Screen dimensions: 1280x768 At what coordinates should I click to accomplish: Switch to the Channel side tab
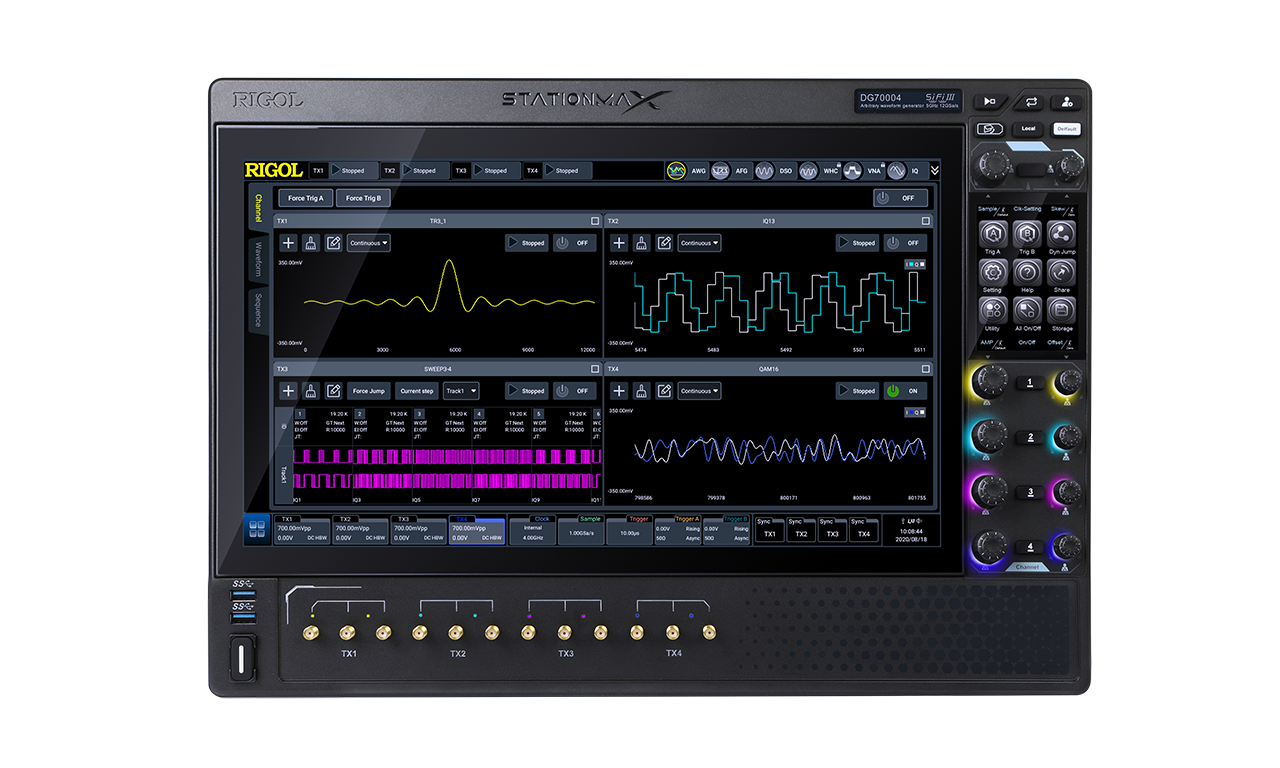click(x=257, y=208)
